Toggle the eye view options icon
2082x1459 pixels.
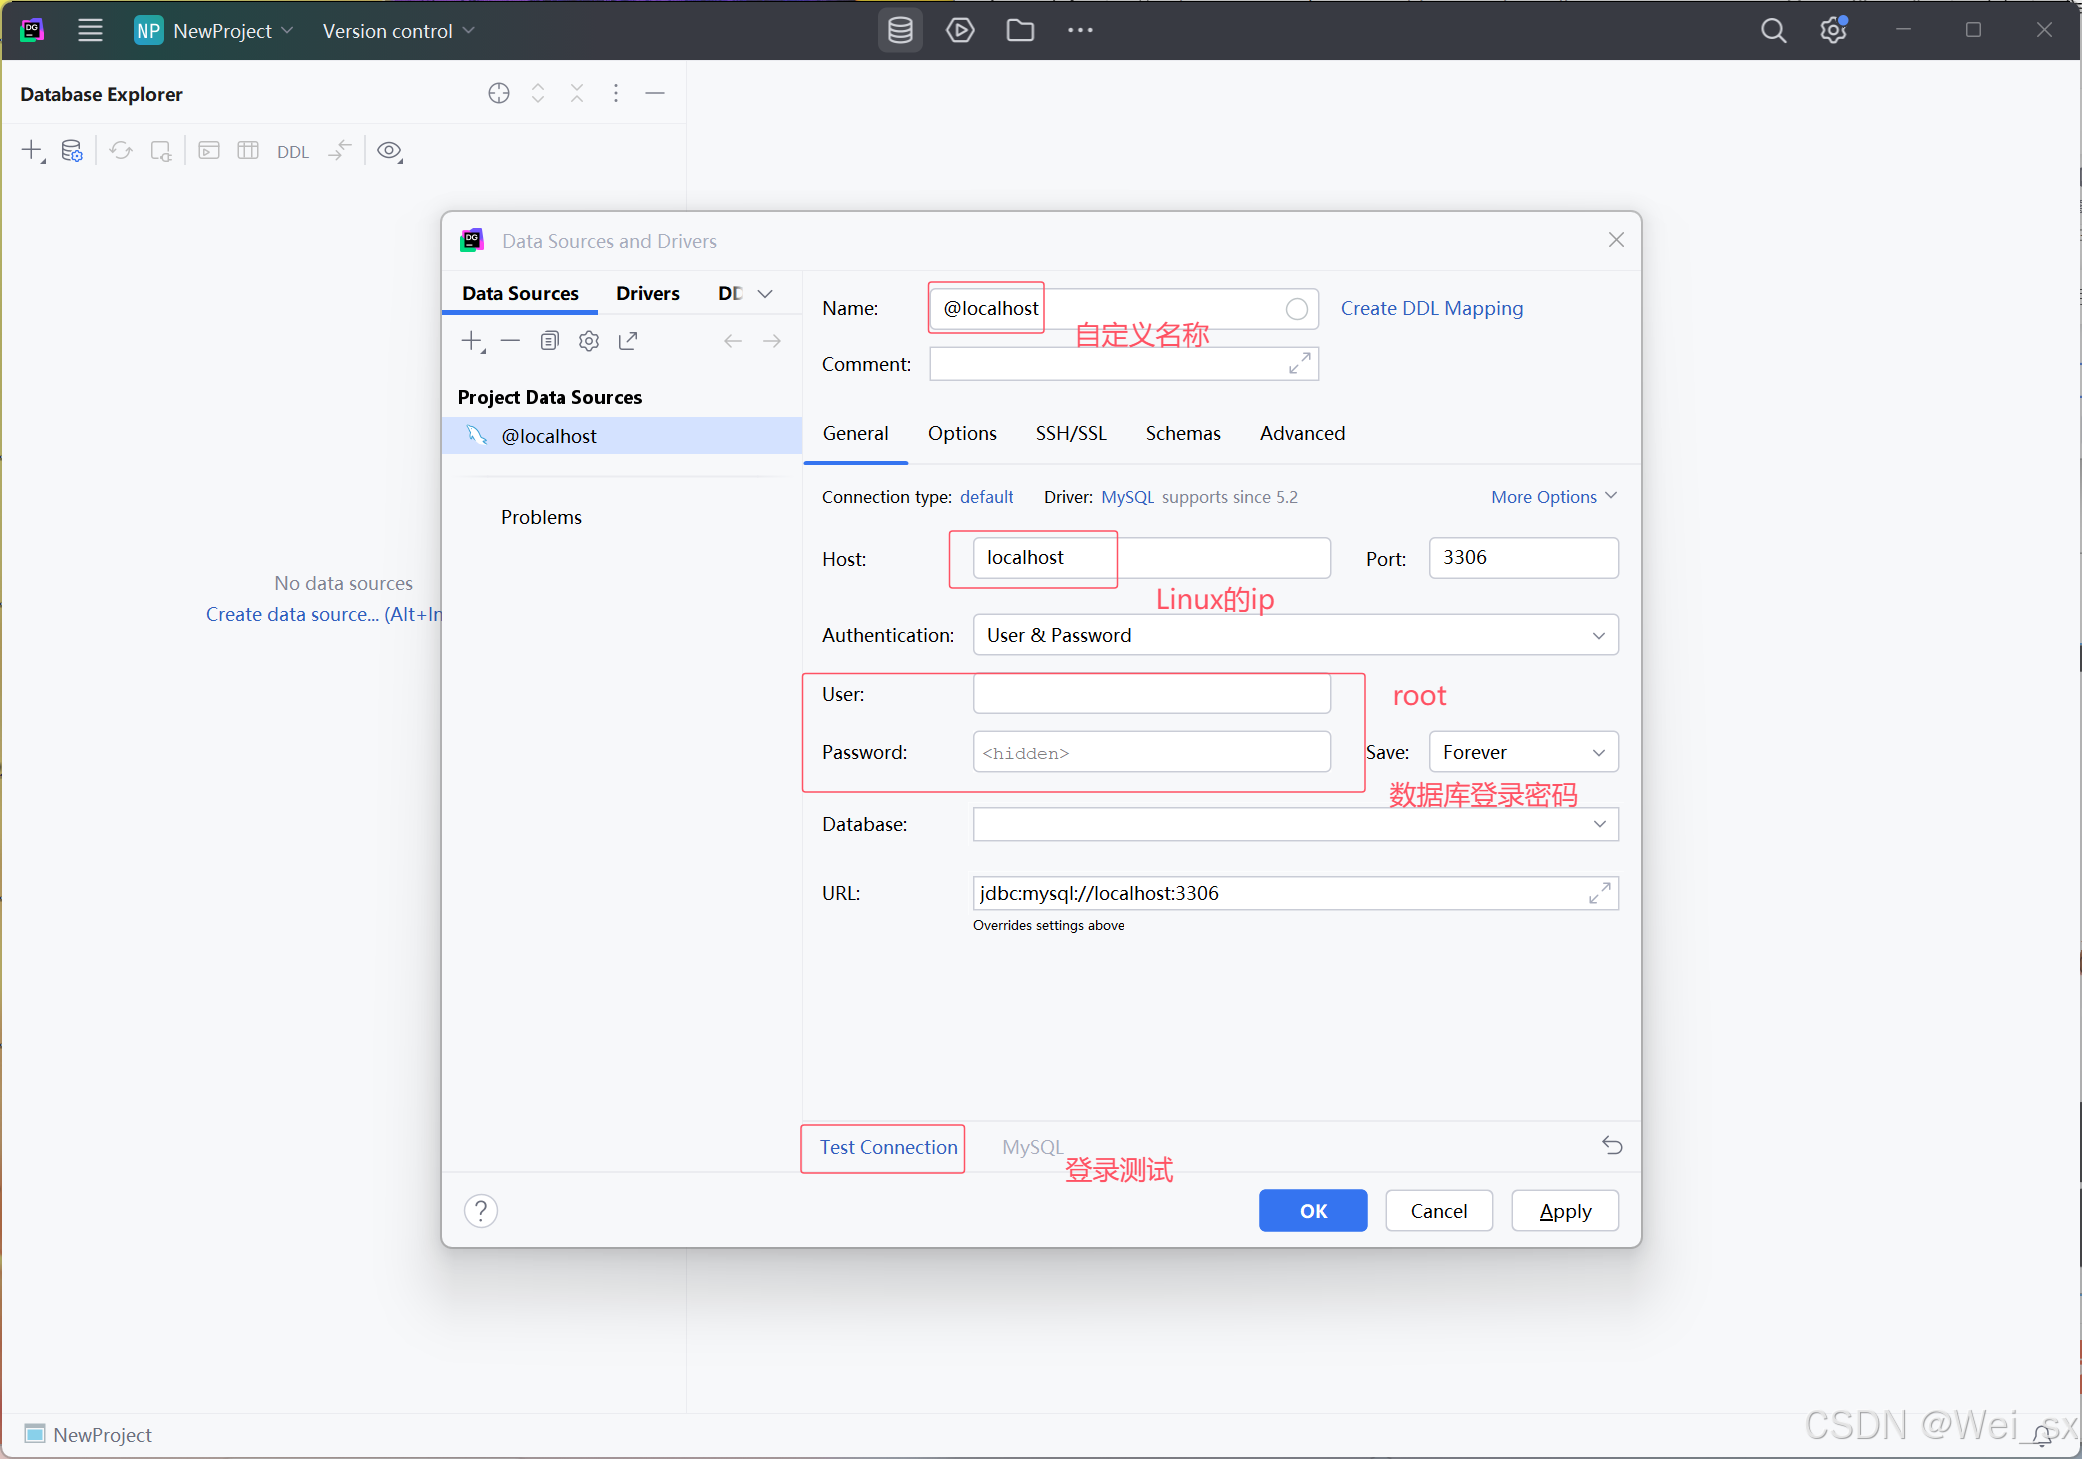pos(389,151)
